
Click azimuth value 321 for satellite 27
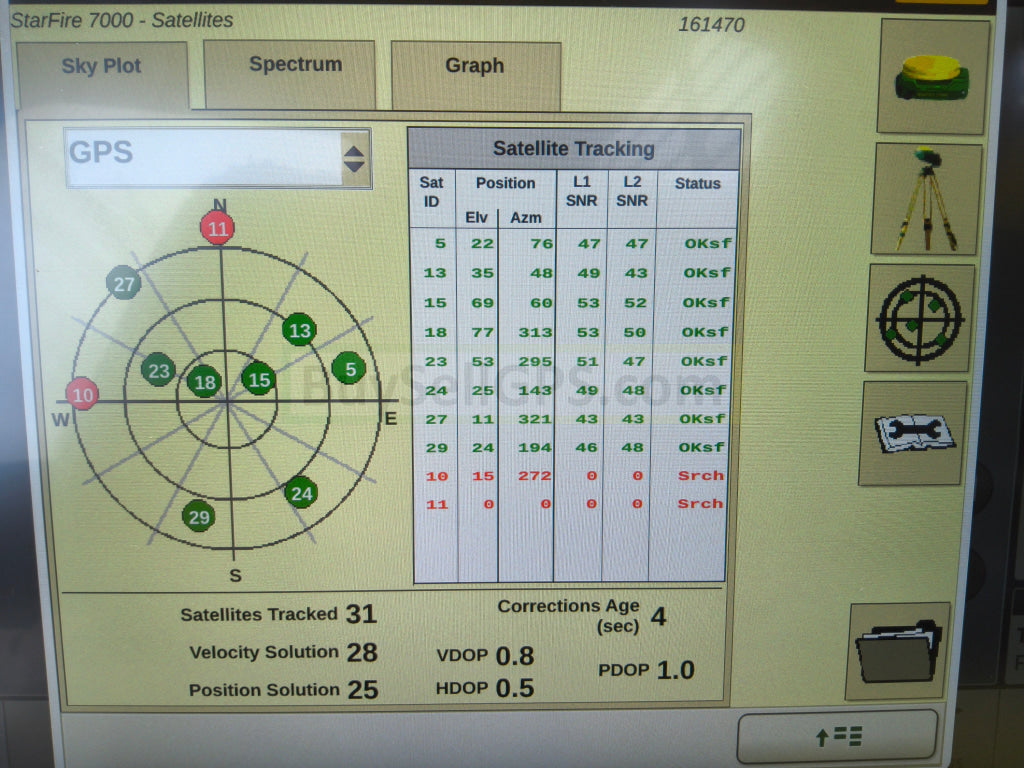click(535, 419)
